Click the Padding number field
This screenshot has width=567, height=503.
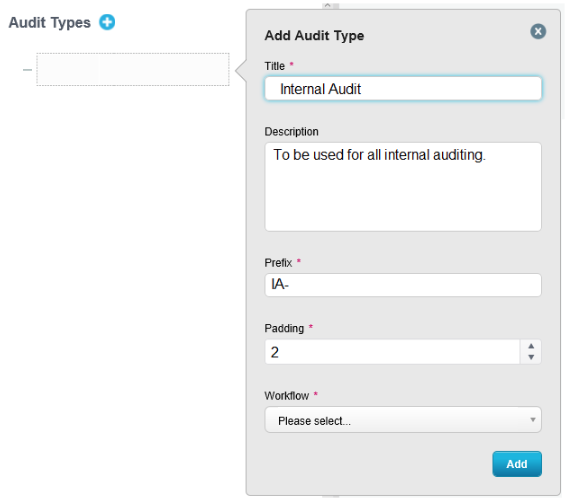click(x=392, y=352)
